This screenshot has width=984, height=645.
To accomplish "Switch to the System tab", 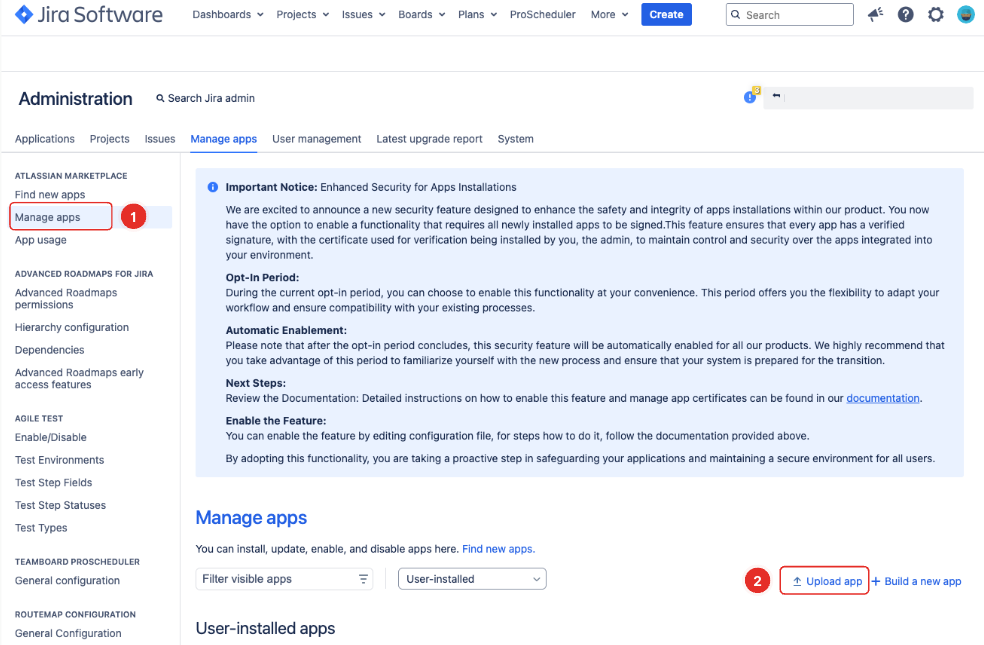I will click(x=515, y=139).
